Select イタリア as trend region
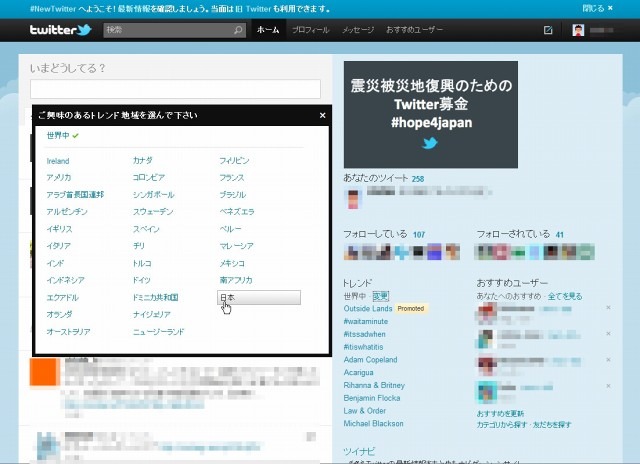The height and width of the screenshot is (464, 640). click(59, 246)
